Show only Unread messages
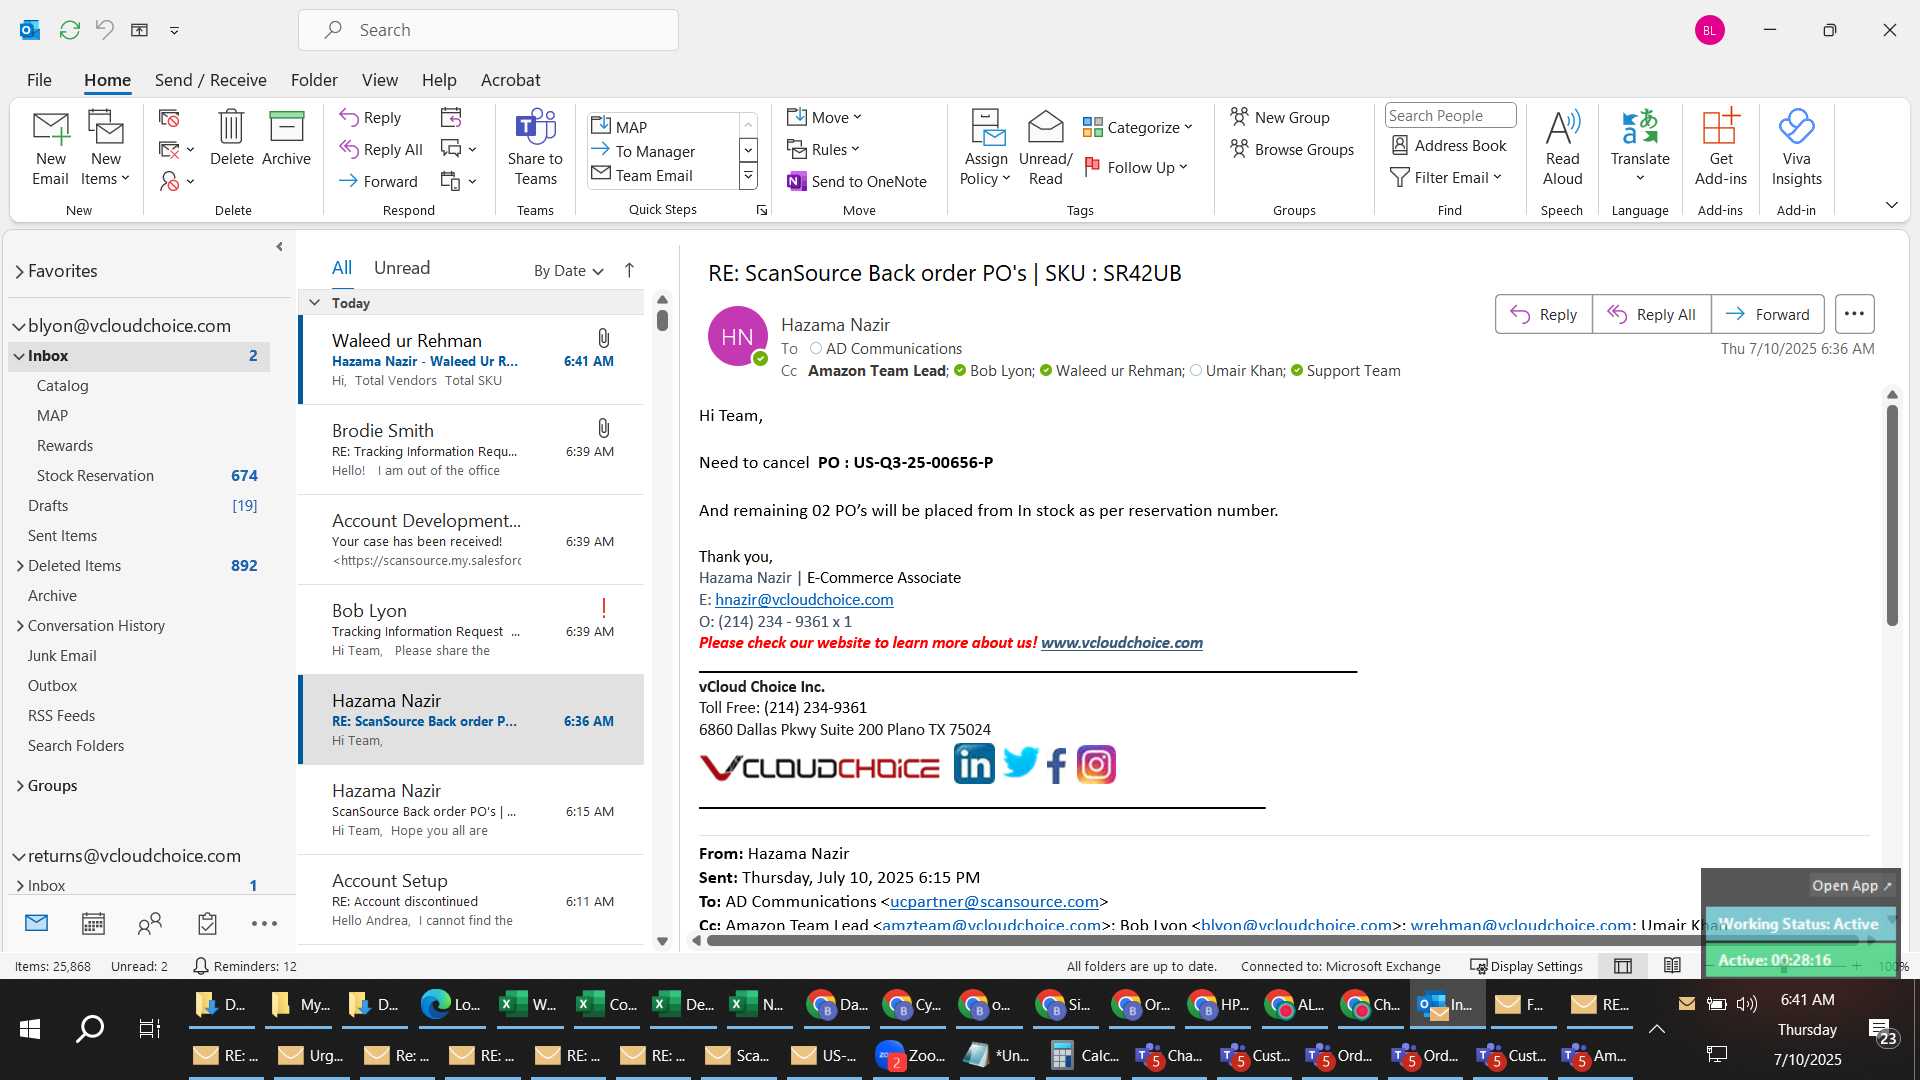This screenshot has height=1080, width=1920. (x=402, y=268)
